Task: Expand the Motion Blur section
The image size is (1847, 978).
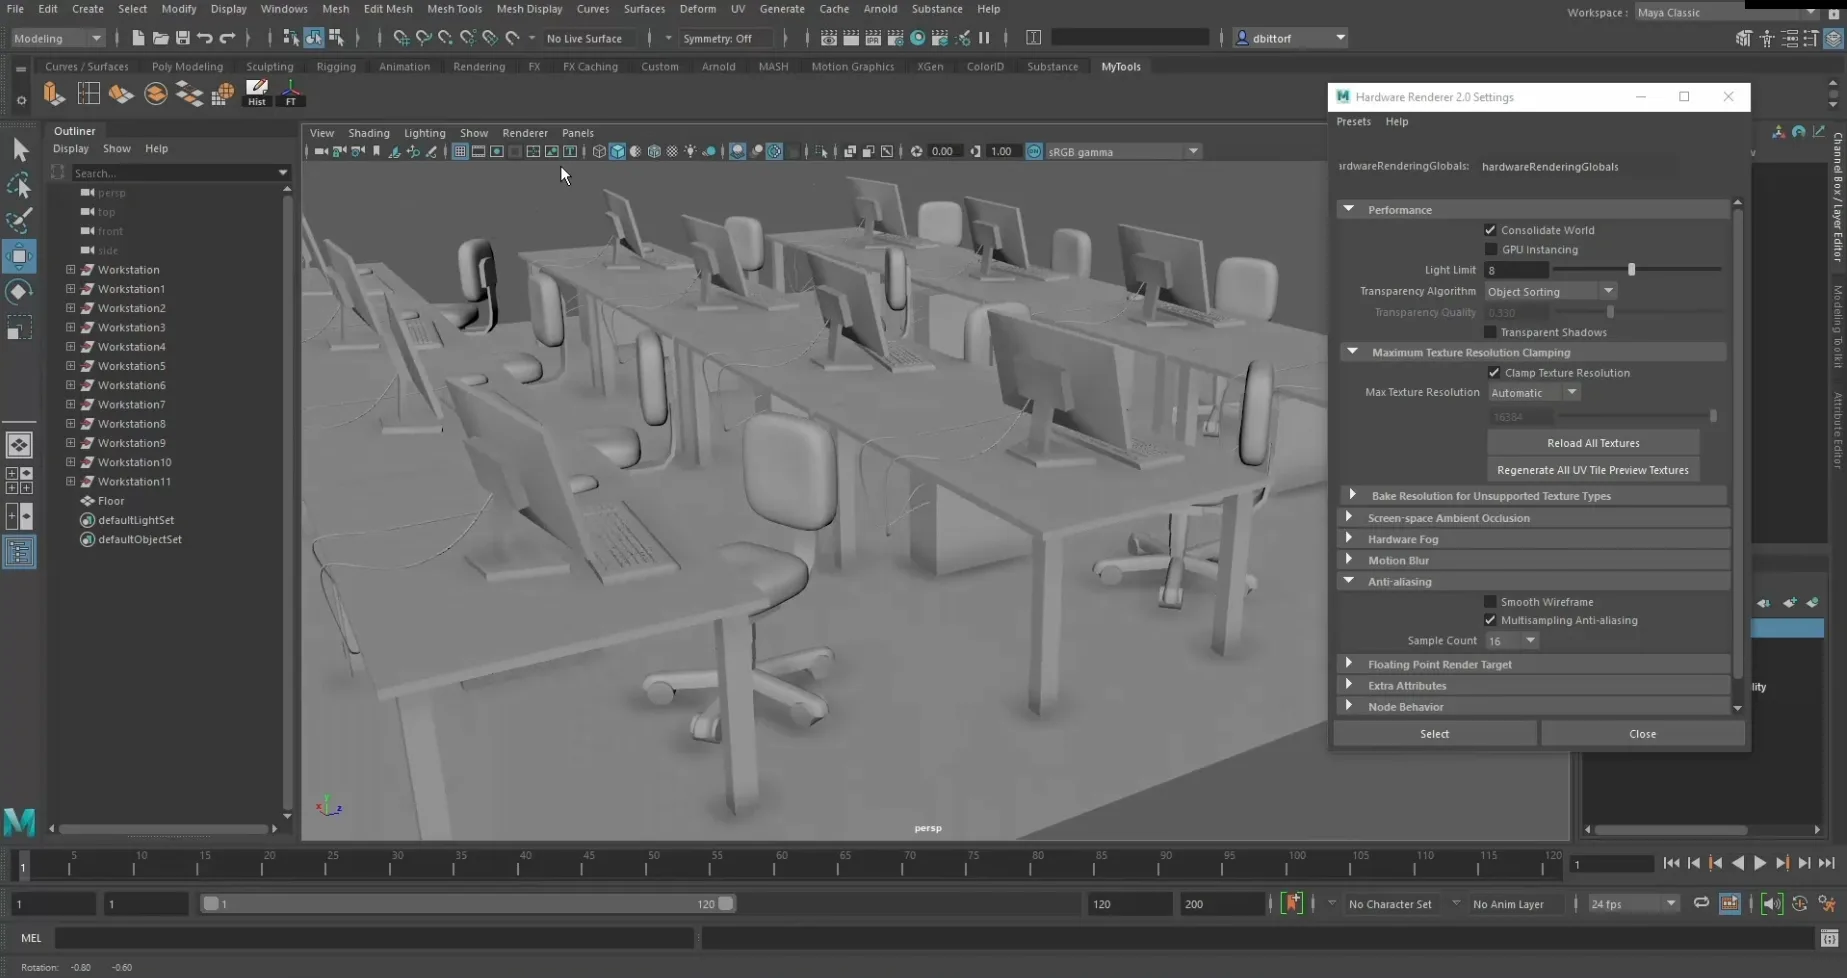Action: click(x=1349, y=559)
